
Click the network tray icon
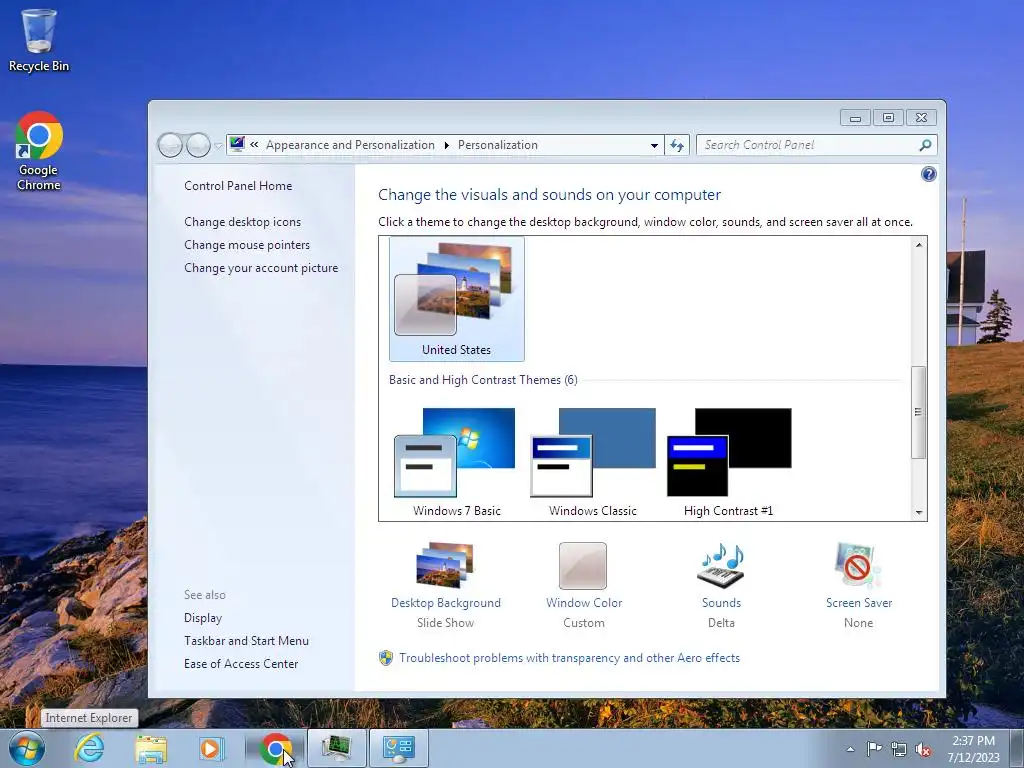[899, 750]
